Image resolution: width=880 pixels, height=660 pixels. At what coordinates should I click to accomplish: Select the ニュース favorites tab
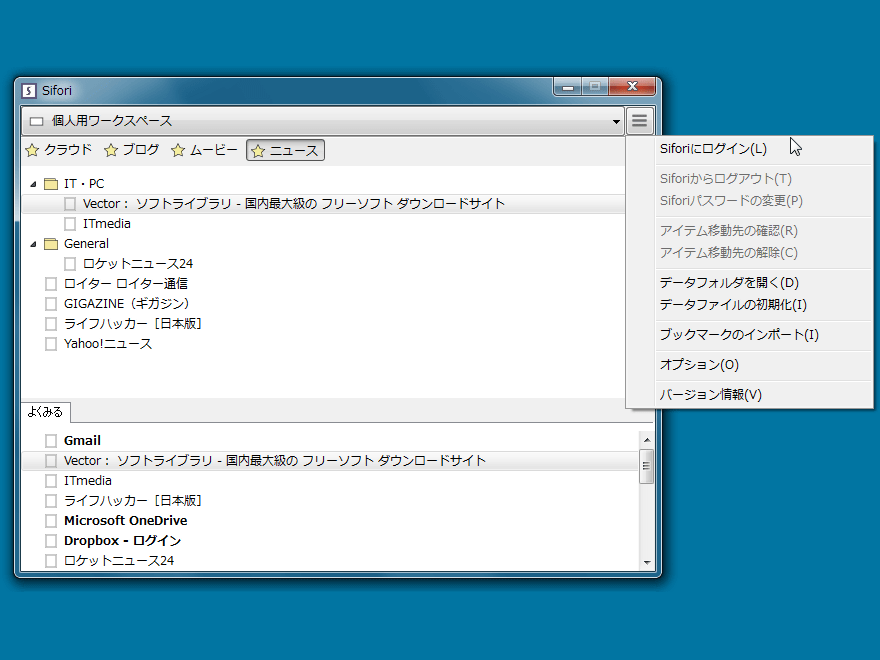coord(285,150)
